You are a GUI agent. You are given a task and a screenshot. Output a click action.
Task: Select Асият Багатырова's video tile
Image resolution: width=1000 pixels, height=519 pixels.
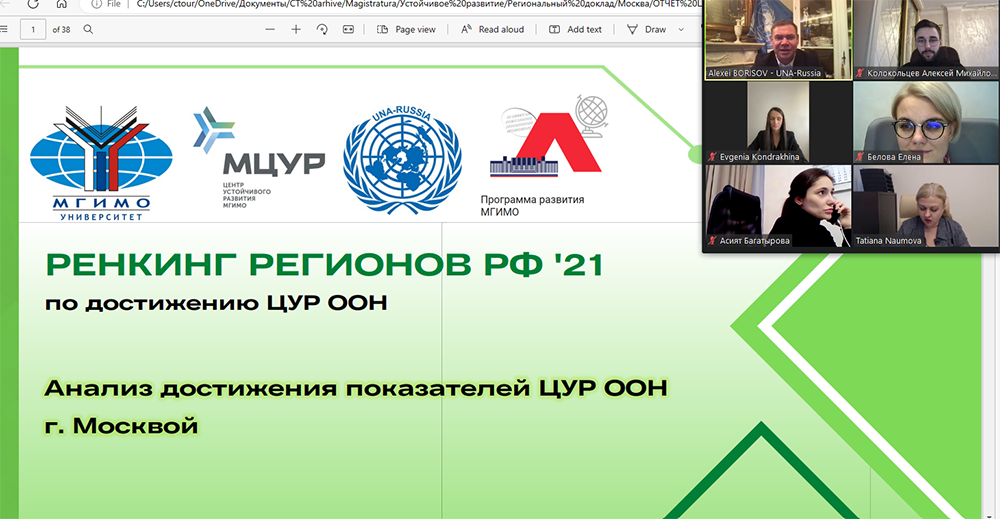[x=778, y=206]
